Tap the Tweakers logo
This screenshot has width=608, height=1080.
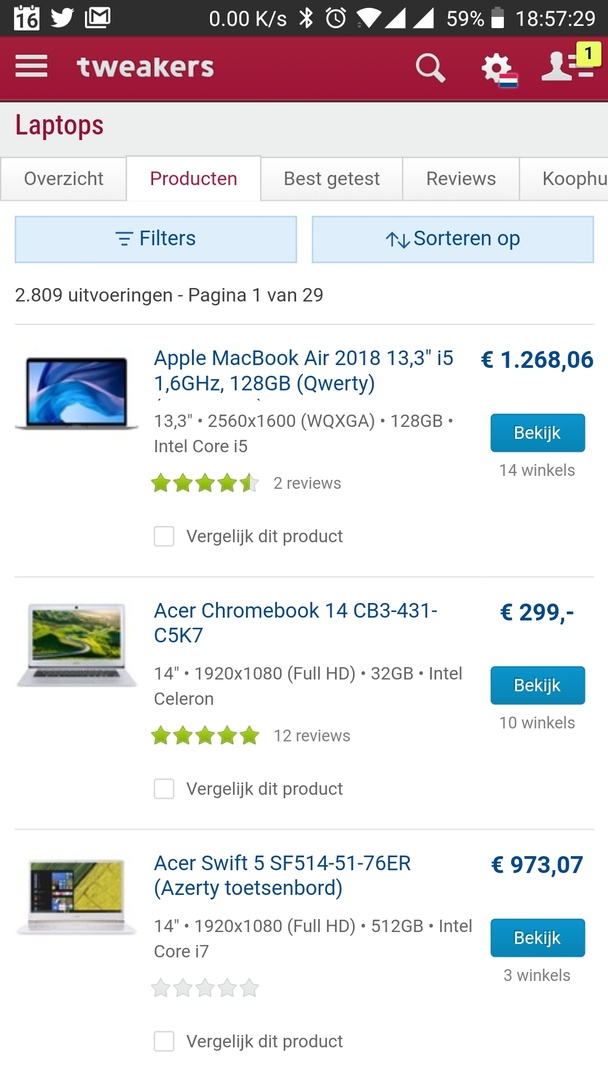146,67
